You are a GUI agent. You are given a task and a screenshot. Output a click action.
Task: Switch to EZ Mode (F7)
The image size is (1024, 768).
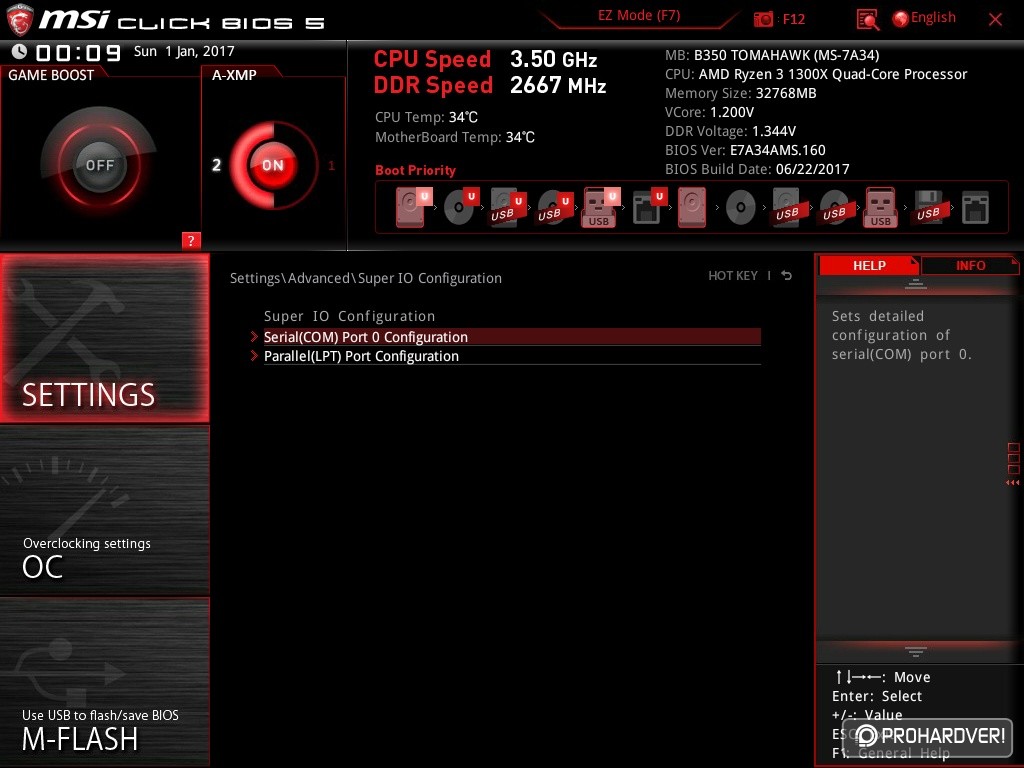tap(639, 16)
